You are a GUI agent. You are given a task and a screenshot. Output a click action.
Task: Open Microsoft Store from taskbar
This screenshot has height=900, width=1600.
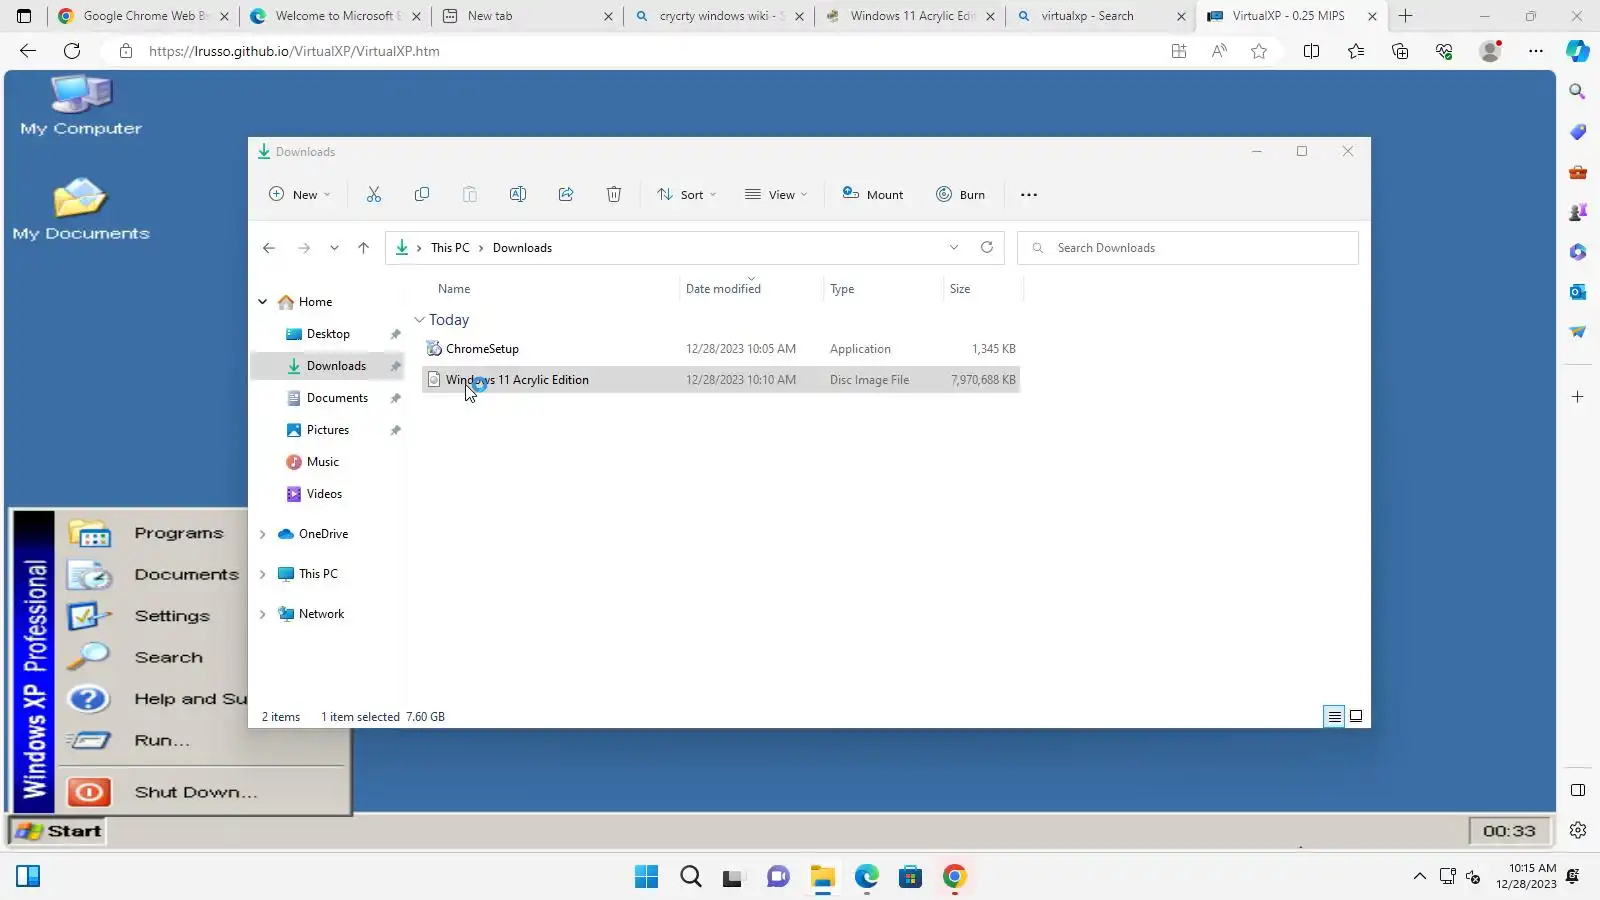click(910, 877)
